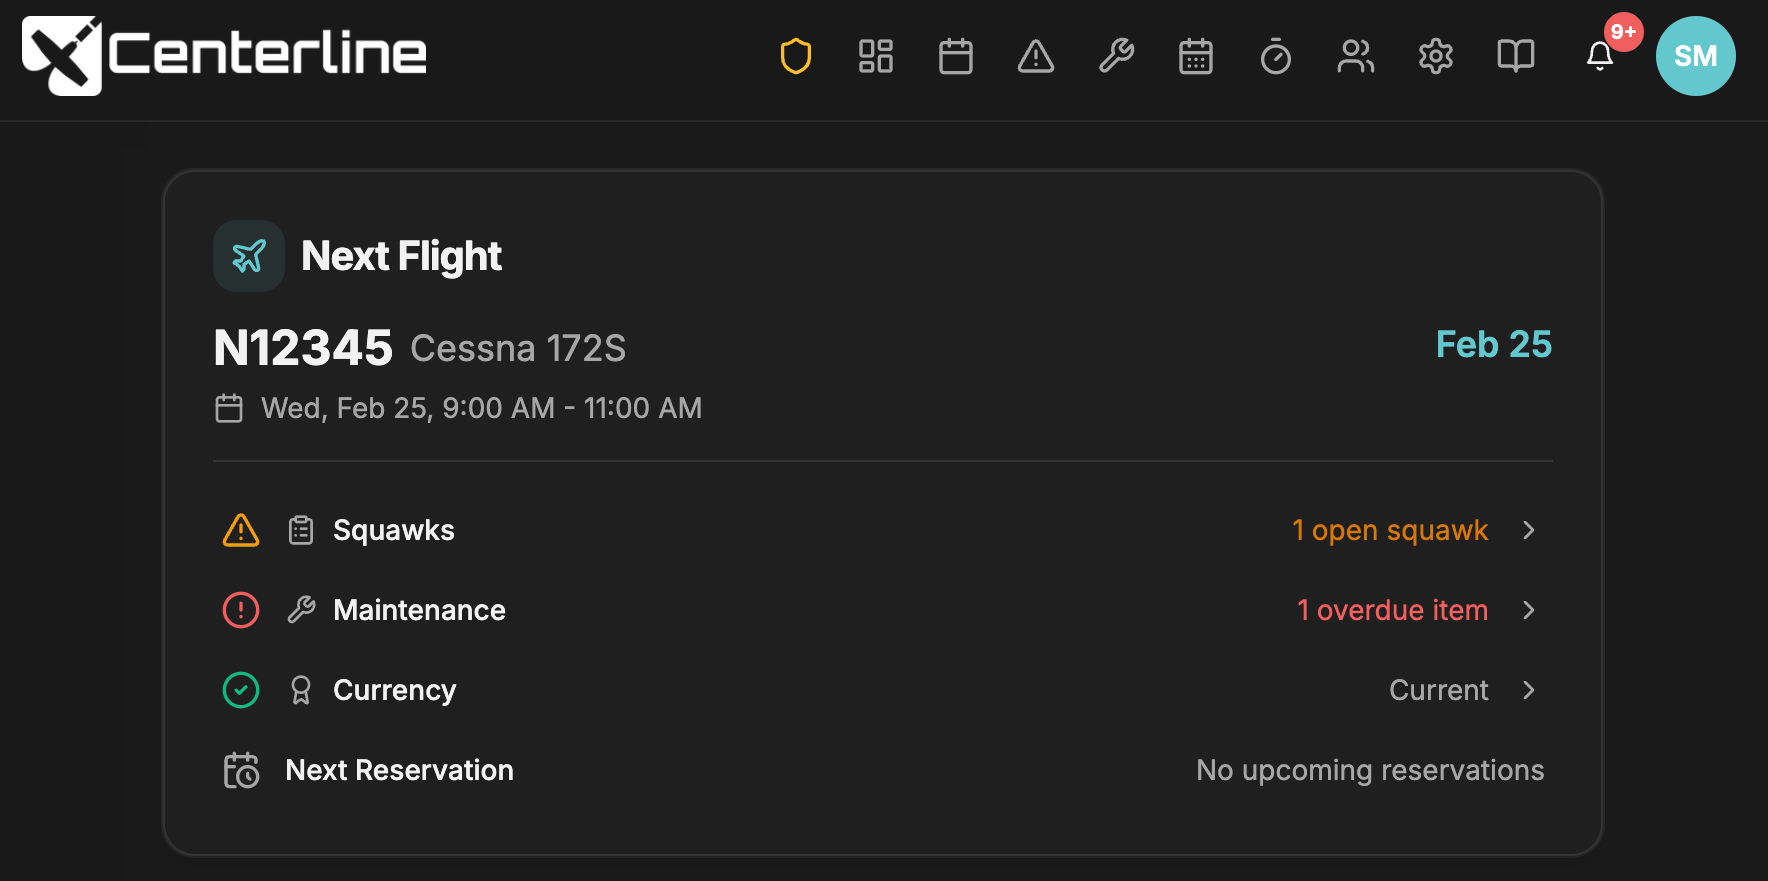The width and height of the screenshot is (1768, 881).
Task: Open the schedule grid calendar icon
Action: pyautogui.click(x=1196, y=56)
